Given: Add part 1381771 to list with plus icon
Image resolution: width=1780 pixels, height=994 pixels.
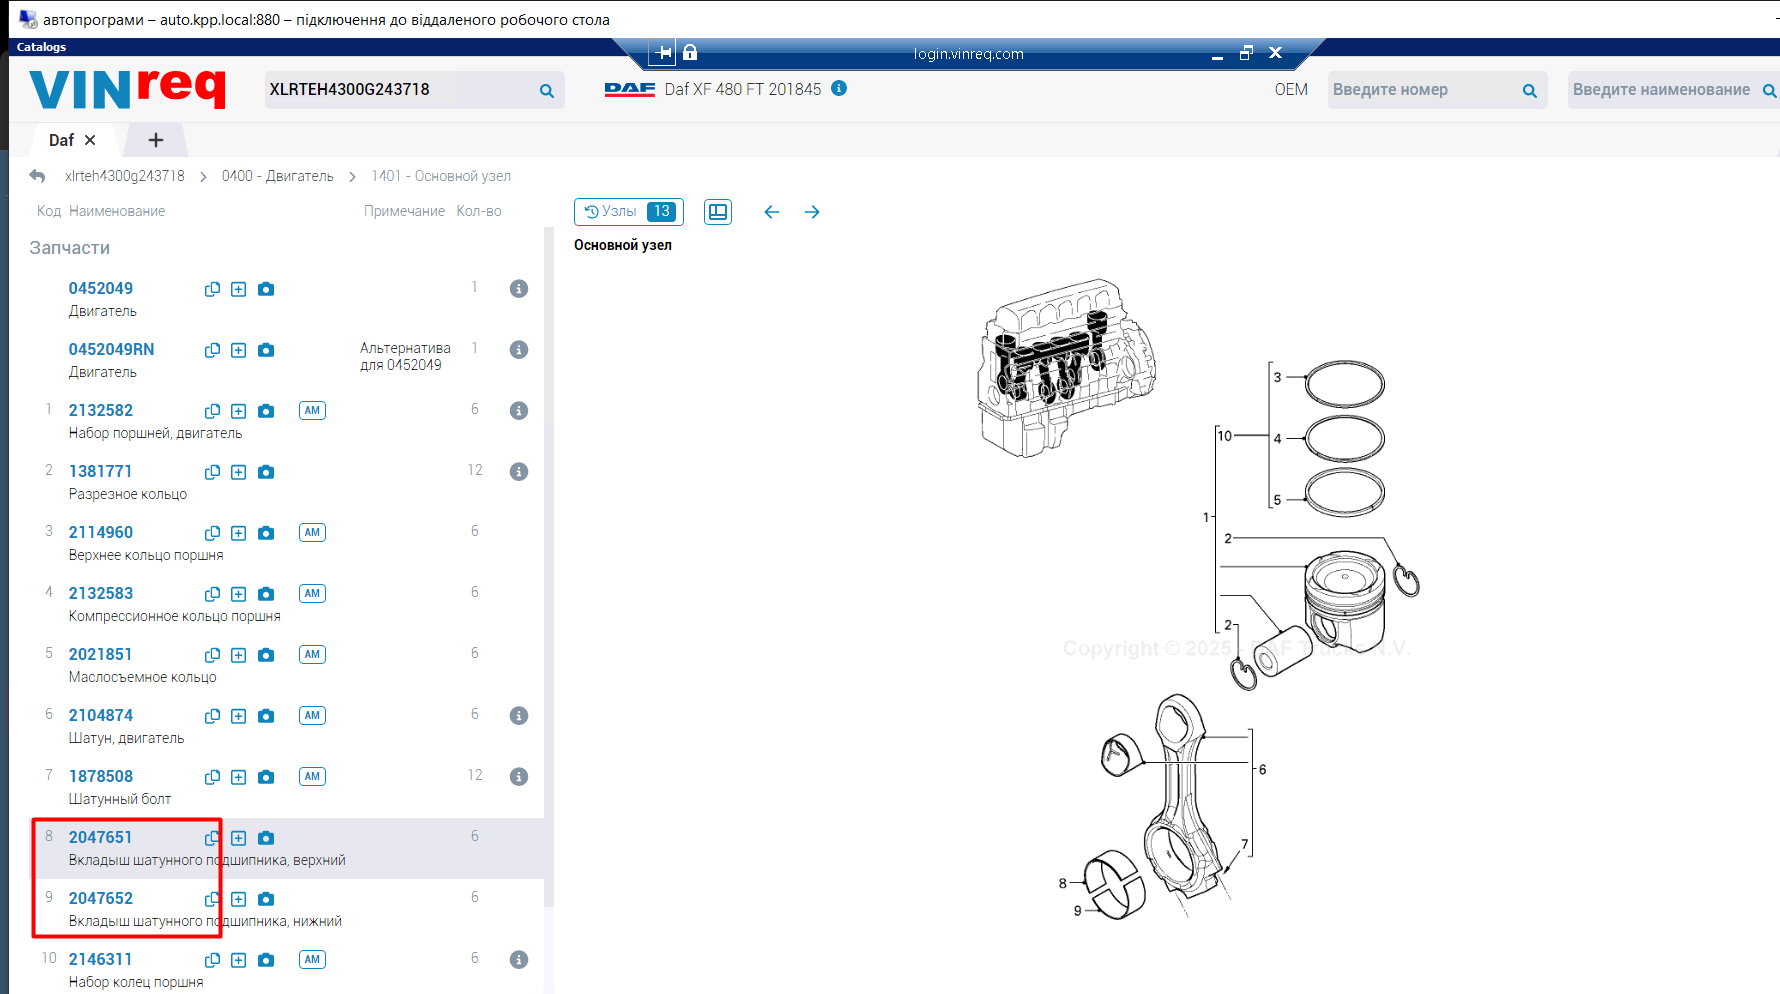Looking at the screenshot, I should pos(238,472).
